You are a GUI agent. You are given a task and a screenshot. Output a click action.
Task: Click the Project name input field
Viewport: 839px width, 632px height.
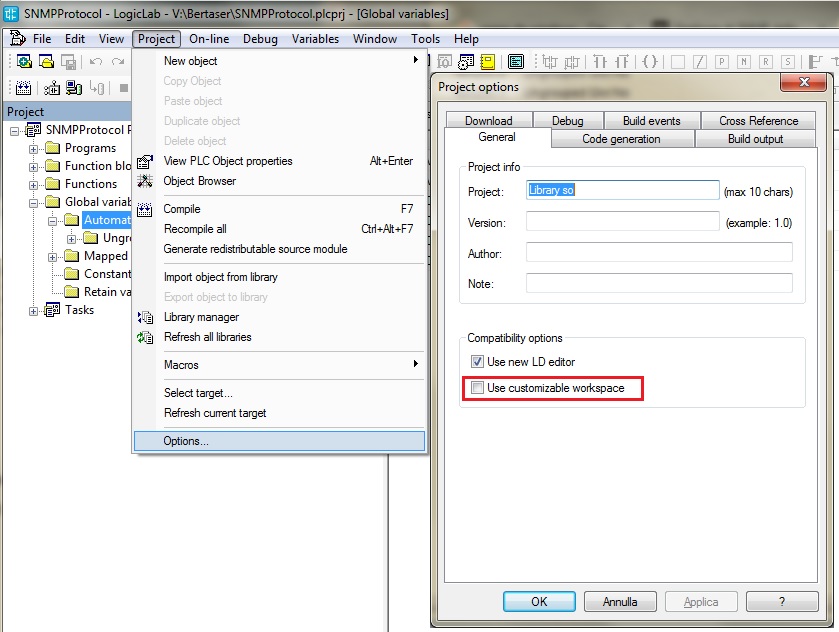(x=622, y=190)
